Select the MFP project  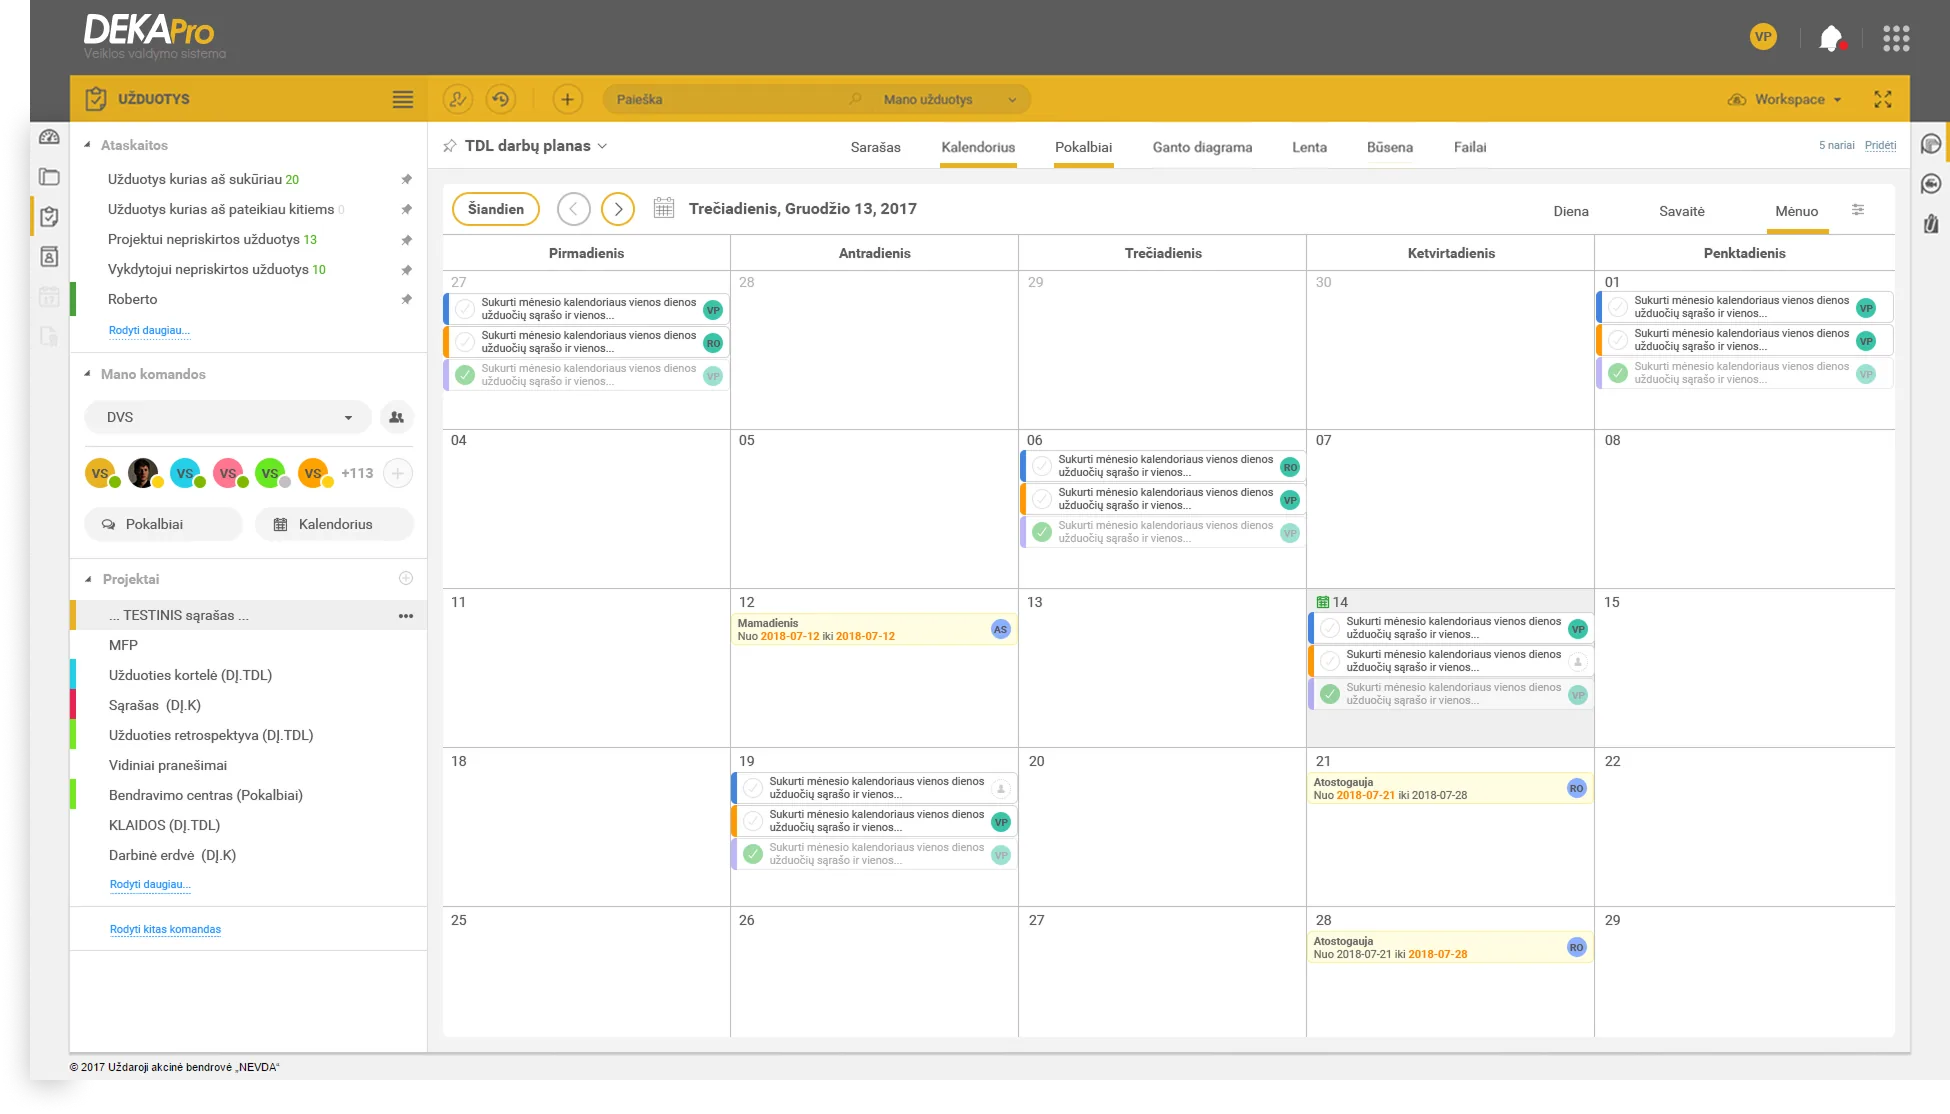tap(123, 645)
